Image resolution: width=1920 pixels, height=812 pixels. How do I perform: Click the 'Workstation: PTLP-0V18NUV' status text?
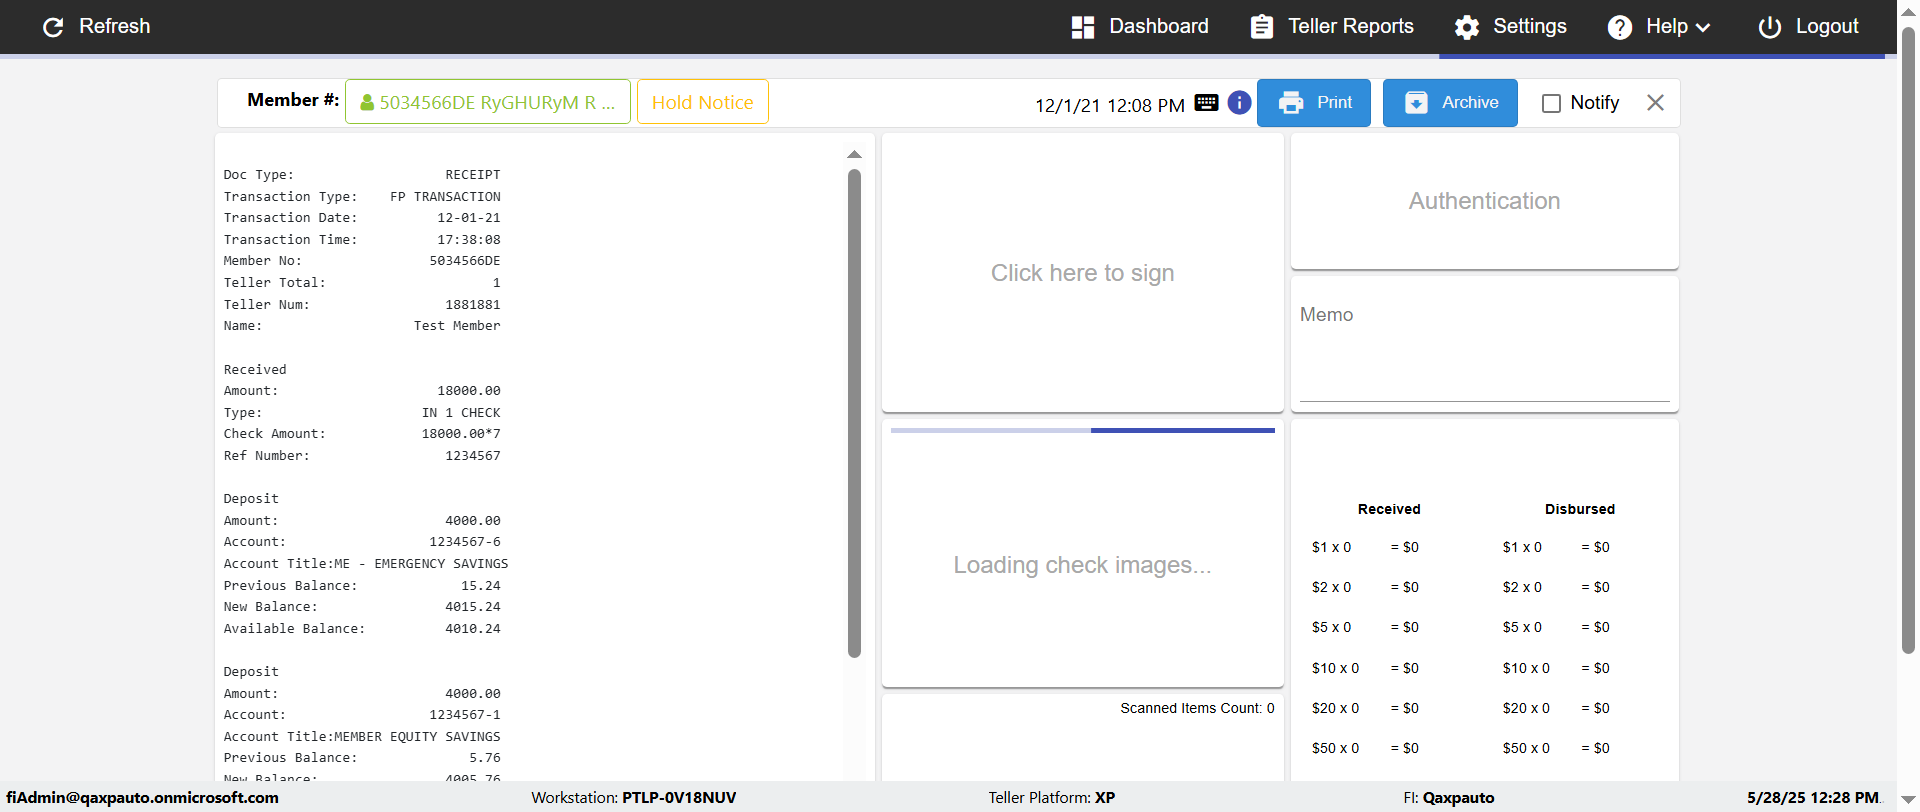coord(634,798)
